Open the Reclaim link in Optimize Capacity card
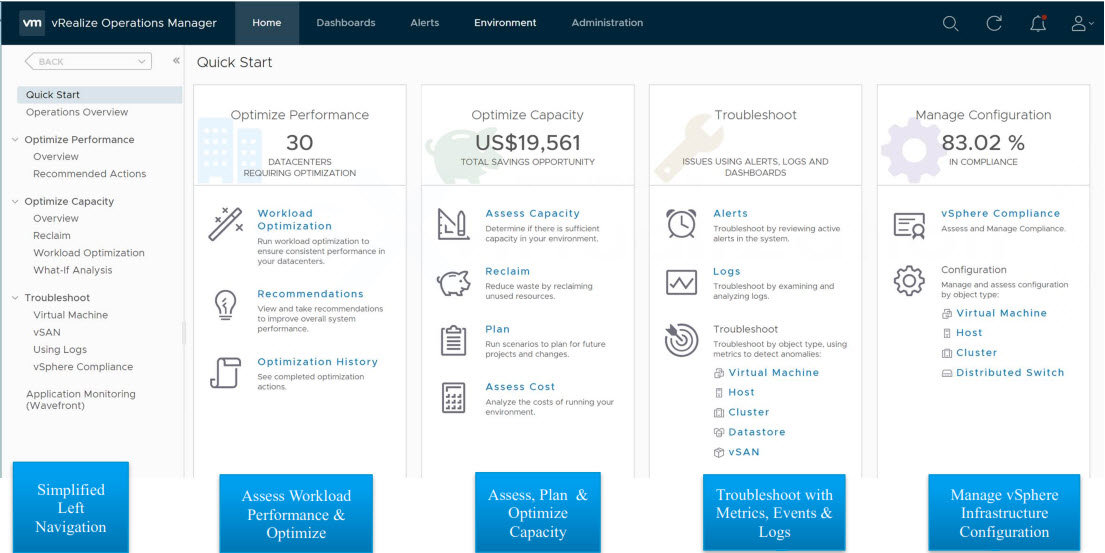The width and height of the screenshot is (1105, 553). point(507,271)
